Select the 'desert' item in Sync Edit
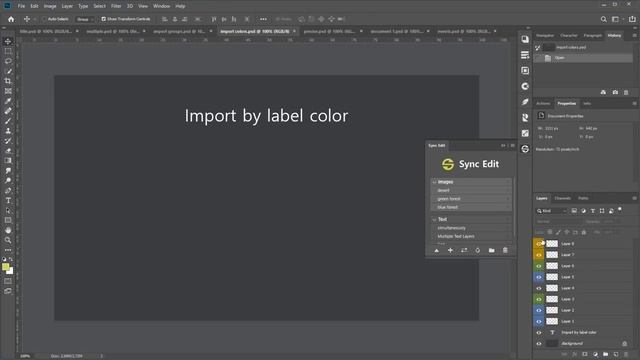 coord(471,191)
